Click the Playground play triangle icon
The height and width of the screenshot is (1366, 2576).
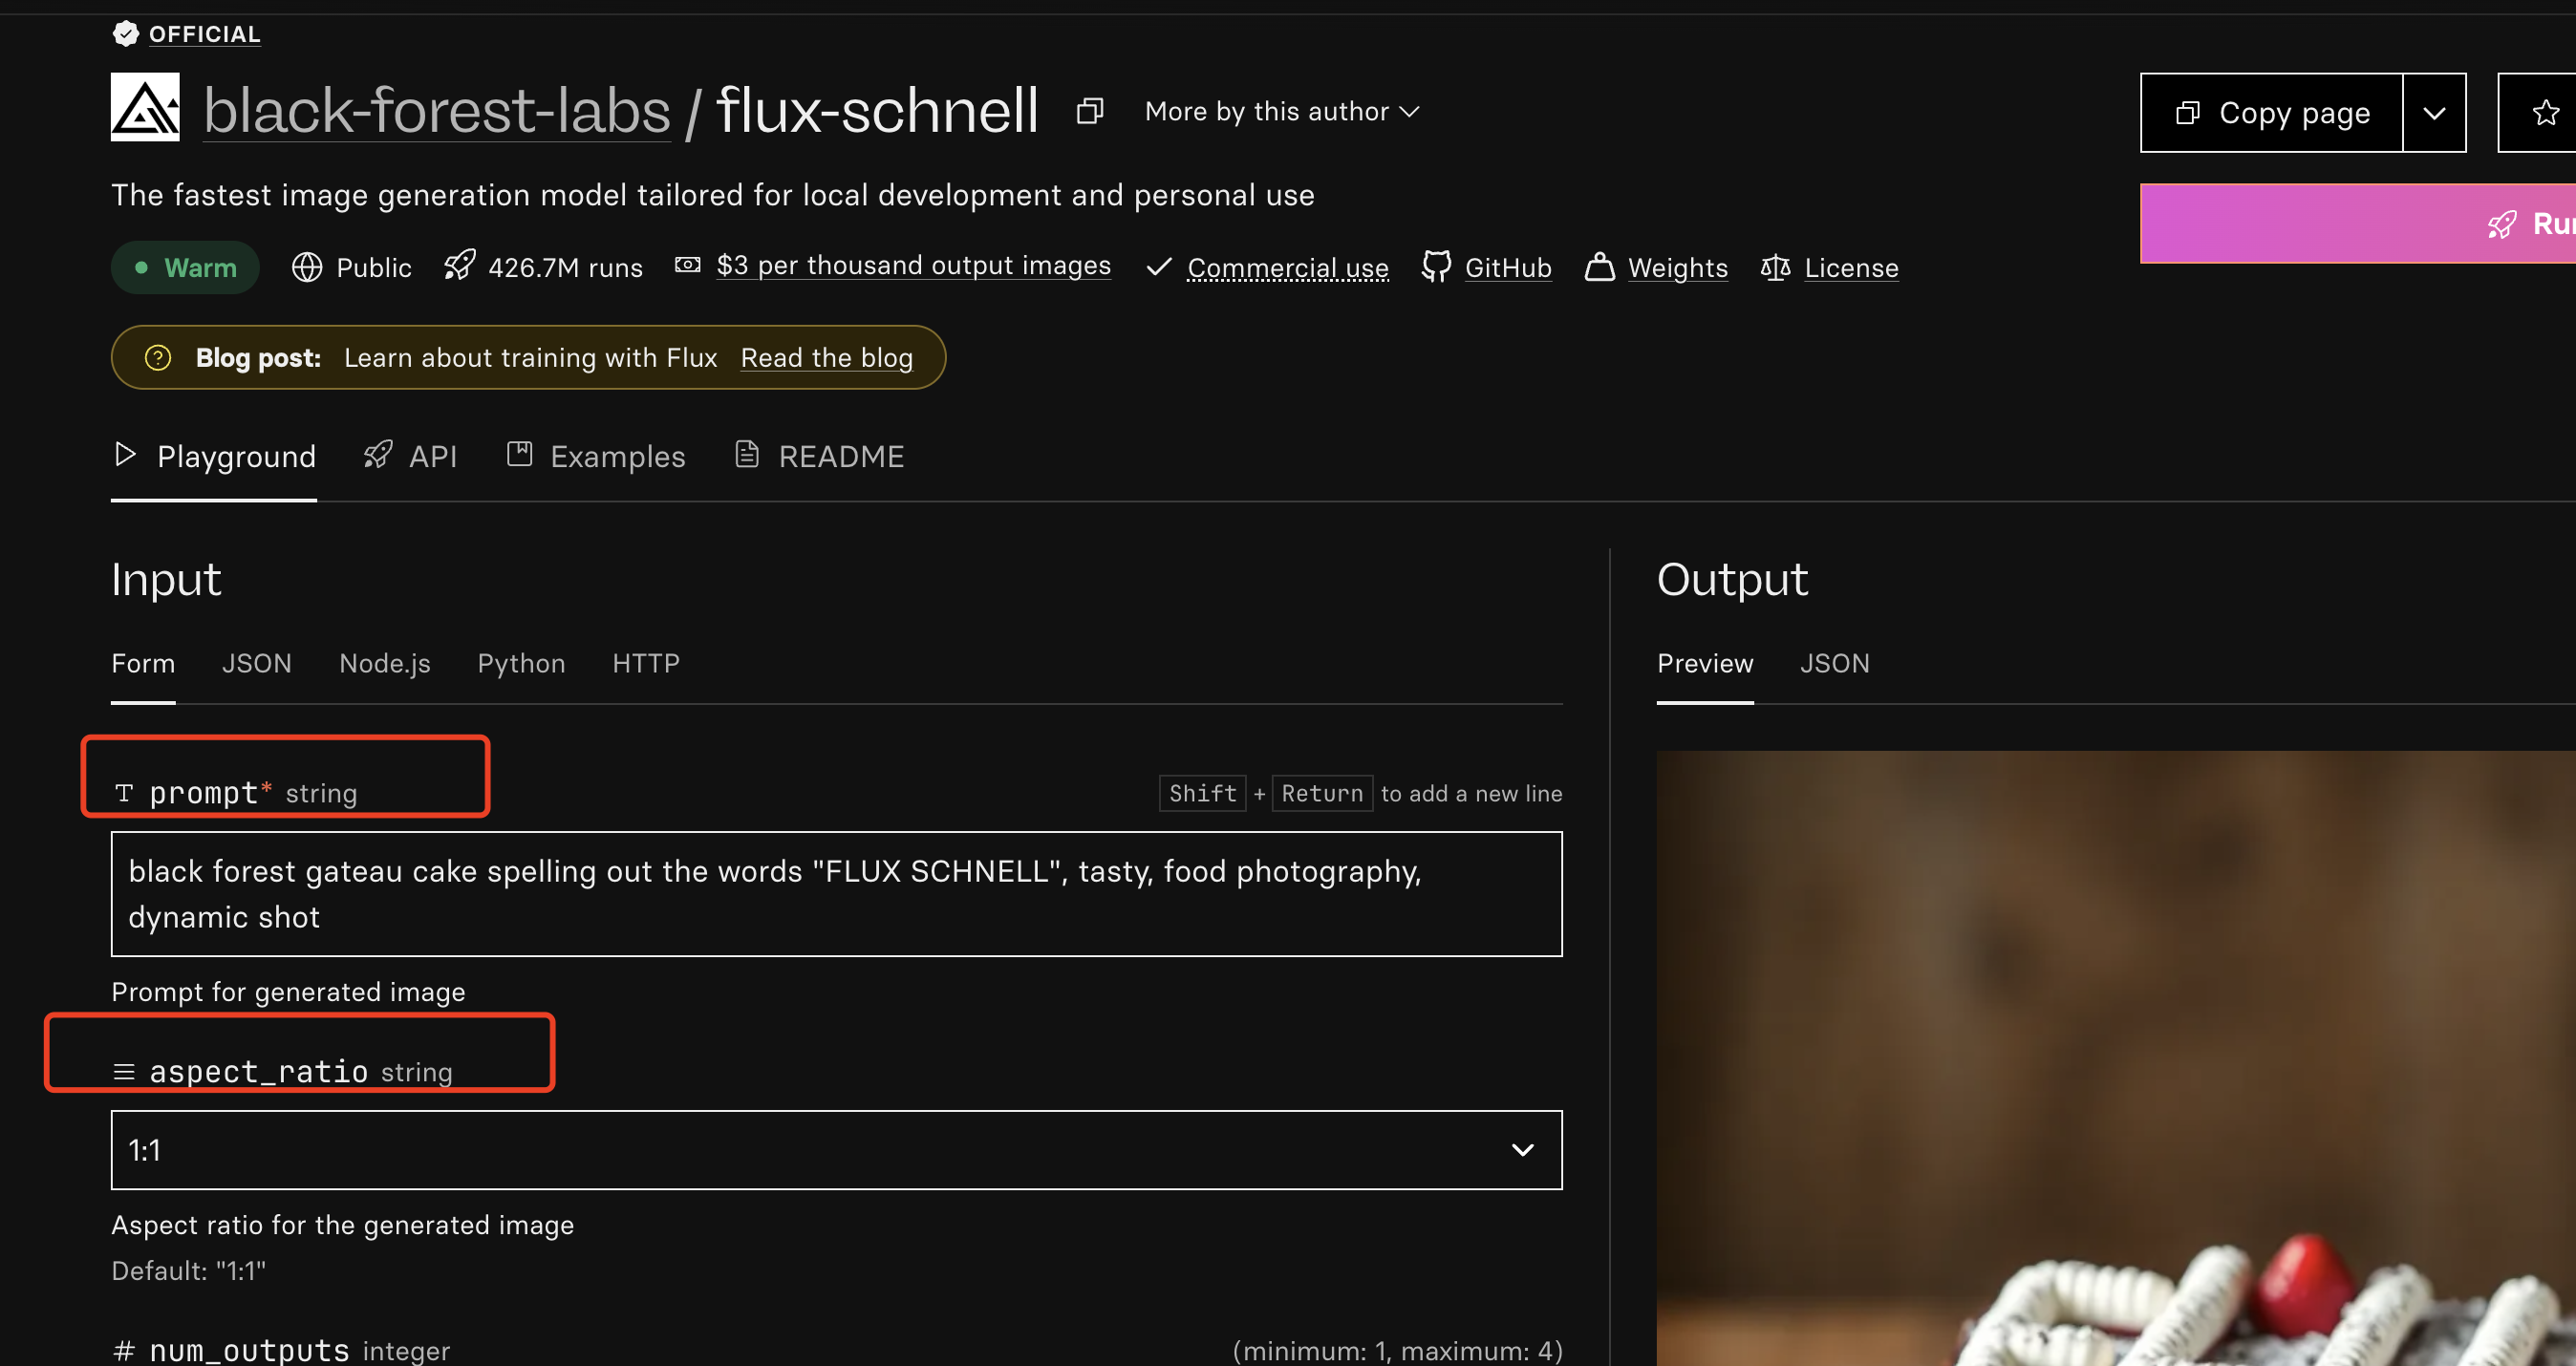click(125, 455)
